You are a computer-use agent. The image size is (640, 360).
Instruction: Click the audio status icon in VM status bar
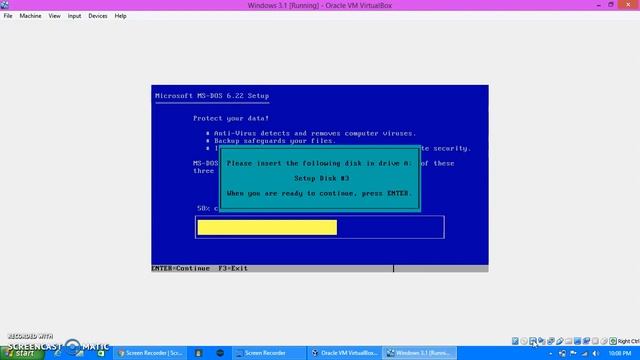(542, 341)
